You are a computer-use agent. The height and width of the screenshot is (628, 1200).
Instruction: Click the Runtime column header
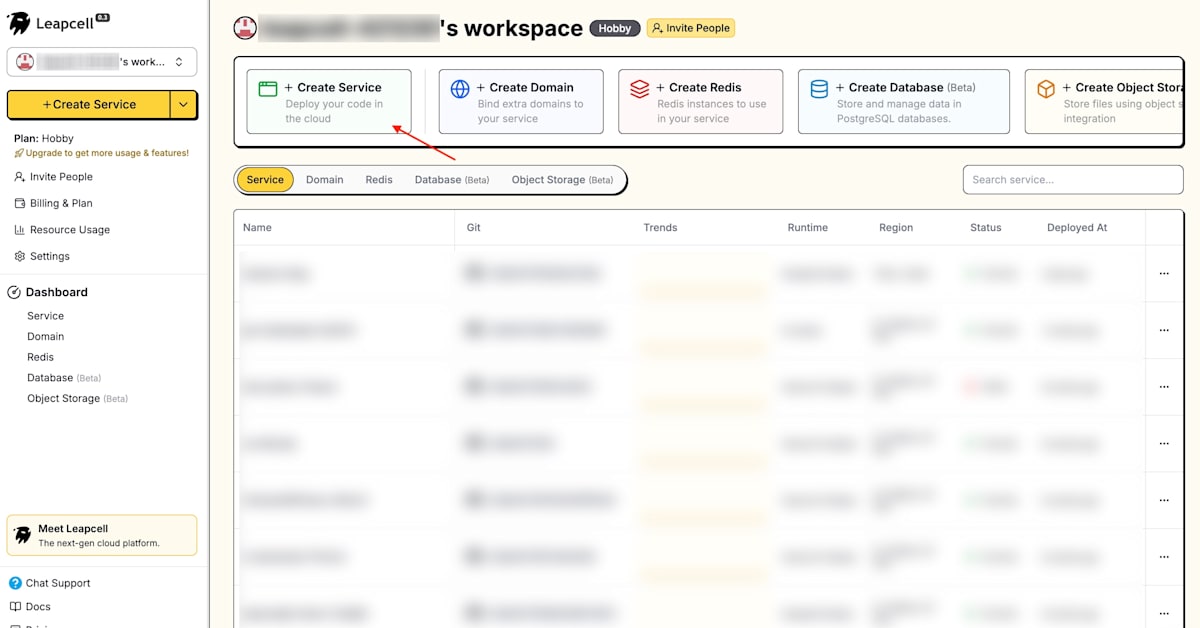pos(808,228)
